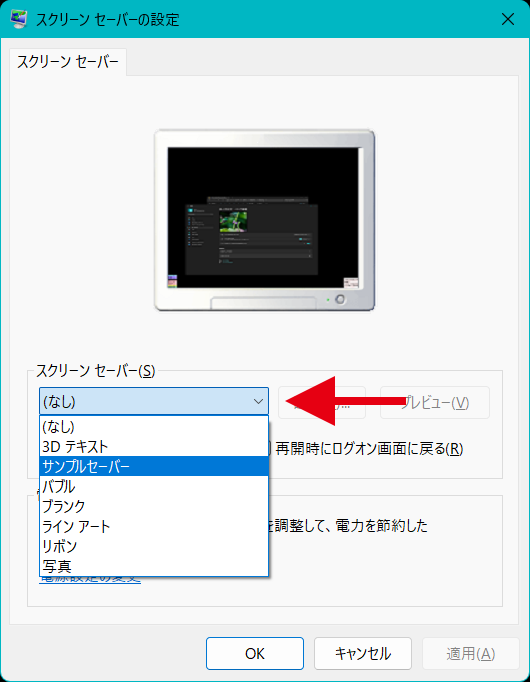The height and width of the screenshot is (682, 530).
Task: Pick ブランク in the screen saver list
Action: click(x=154, y=506)
